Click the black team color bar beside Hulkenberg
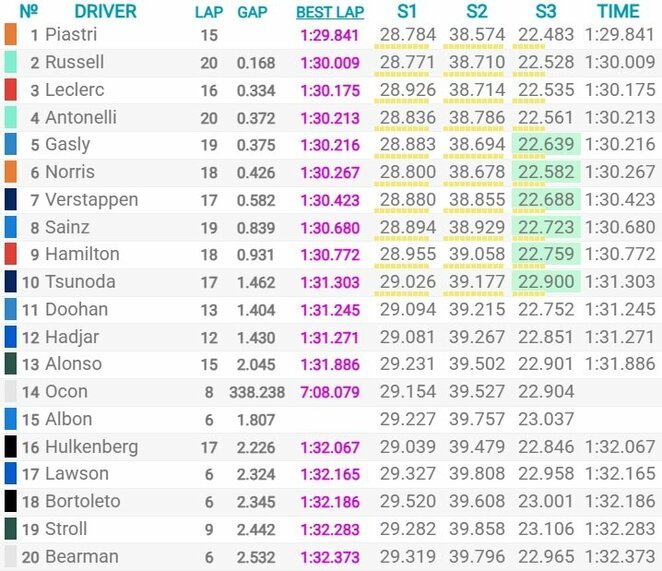The image size is (662, 571). [10, 447]
